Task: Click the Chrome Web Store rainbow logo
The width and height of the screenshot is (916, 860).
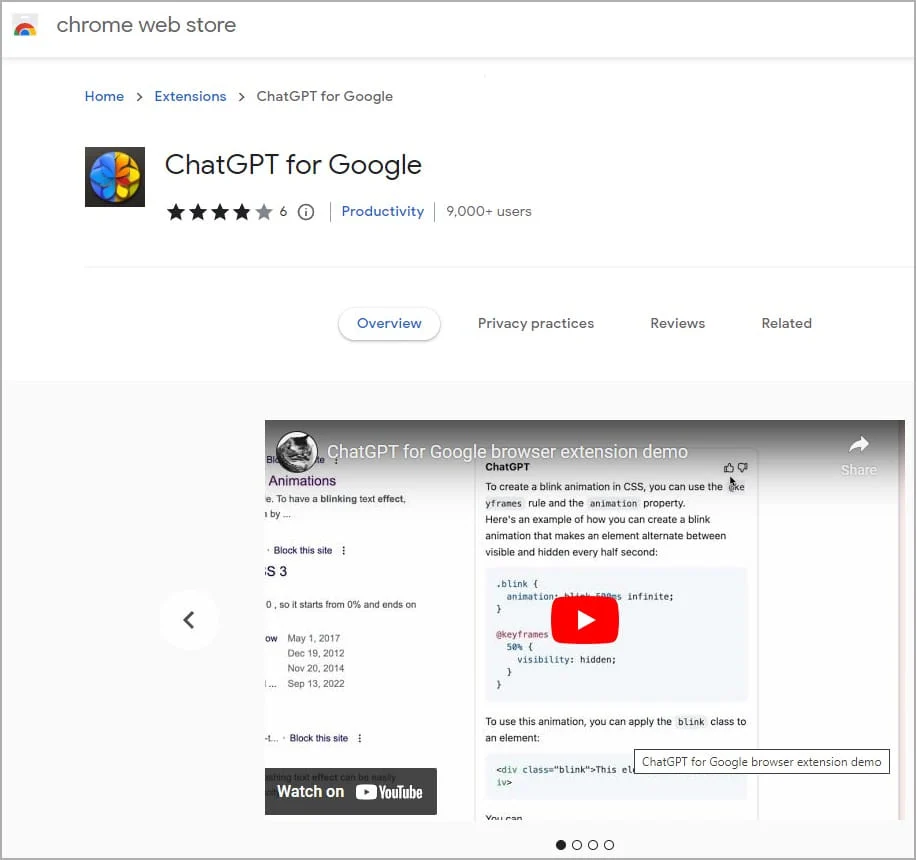Action: coord(25,26)
